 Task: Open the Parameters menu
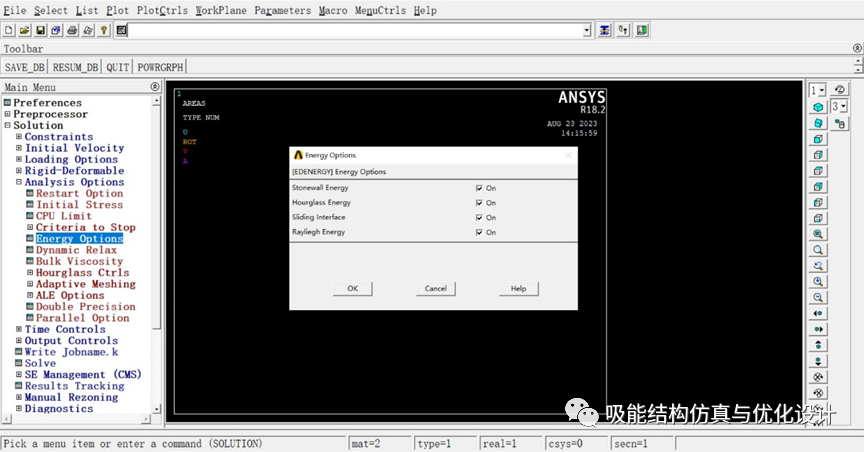(x=283, y=10)
